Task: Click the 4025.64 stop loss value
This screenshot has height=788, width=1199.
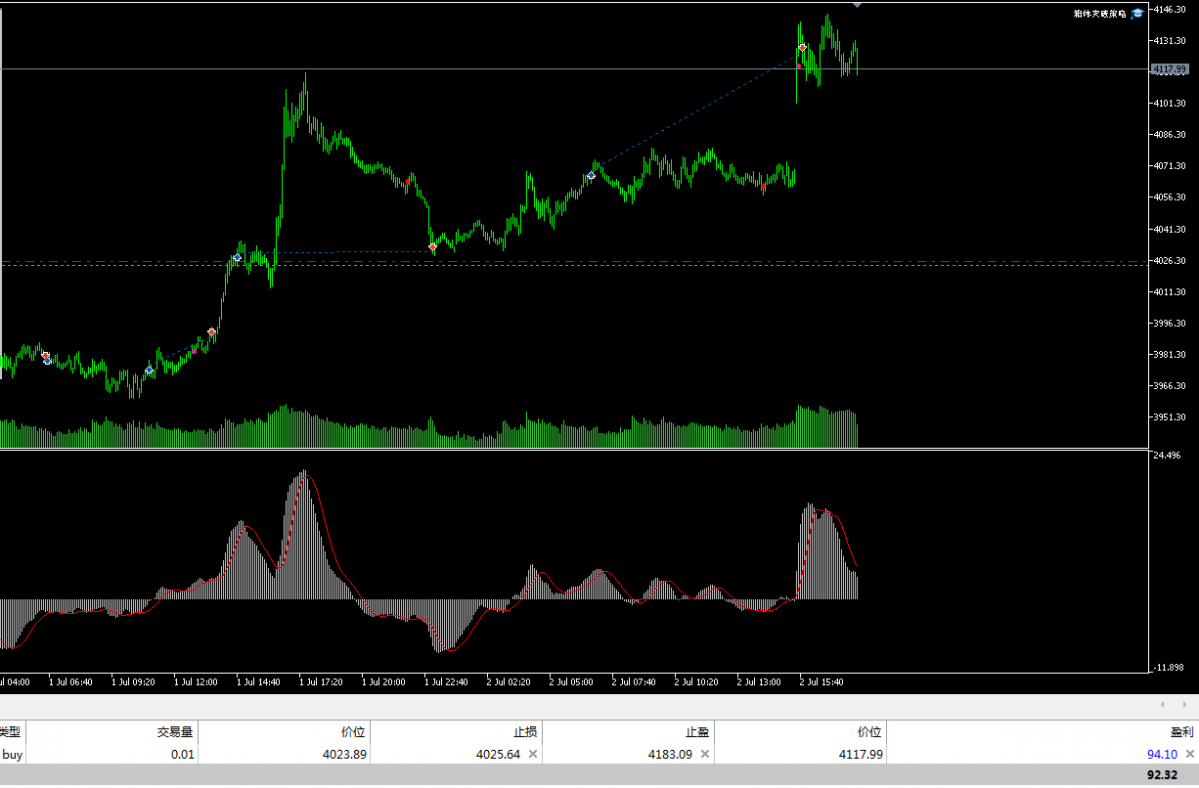Action: coord(498,754)
